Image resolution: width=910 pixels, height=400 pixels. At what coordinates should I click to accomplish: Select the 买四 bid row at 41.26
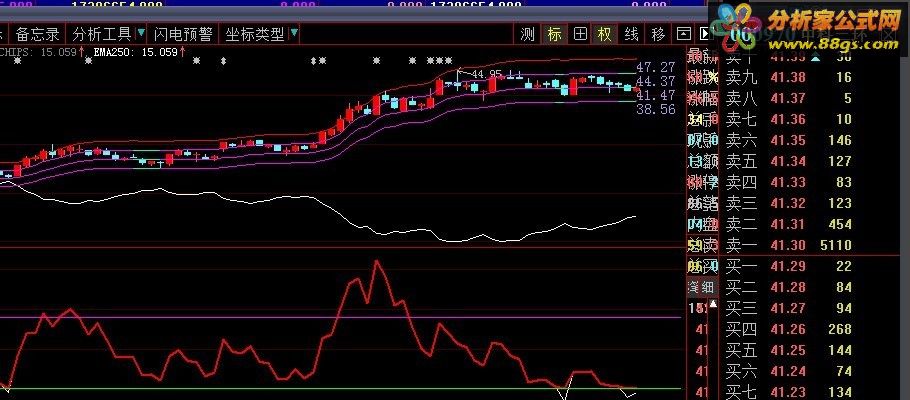tap(789, 329)
